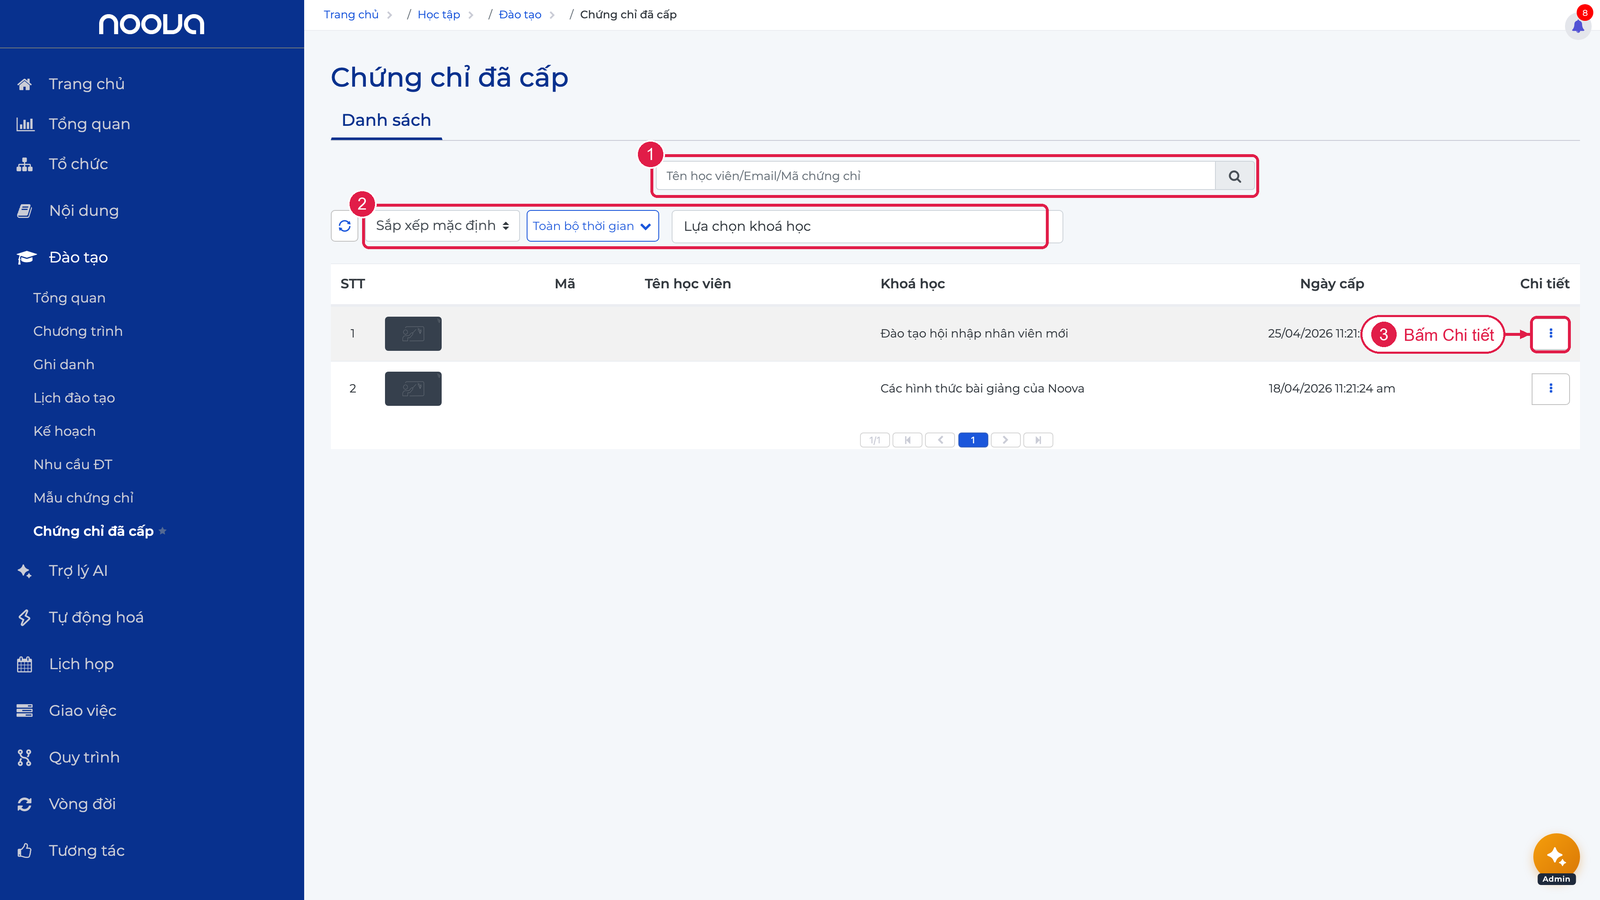Click the Trang chủ breadcrumb link
Screen dimensions: 1600x900
pos(351,15)
